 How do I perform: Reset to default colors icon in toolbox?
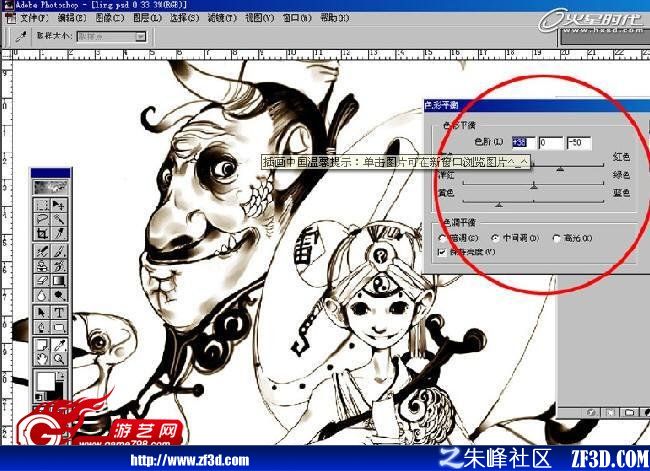click(x=39, y=397)
